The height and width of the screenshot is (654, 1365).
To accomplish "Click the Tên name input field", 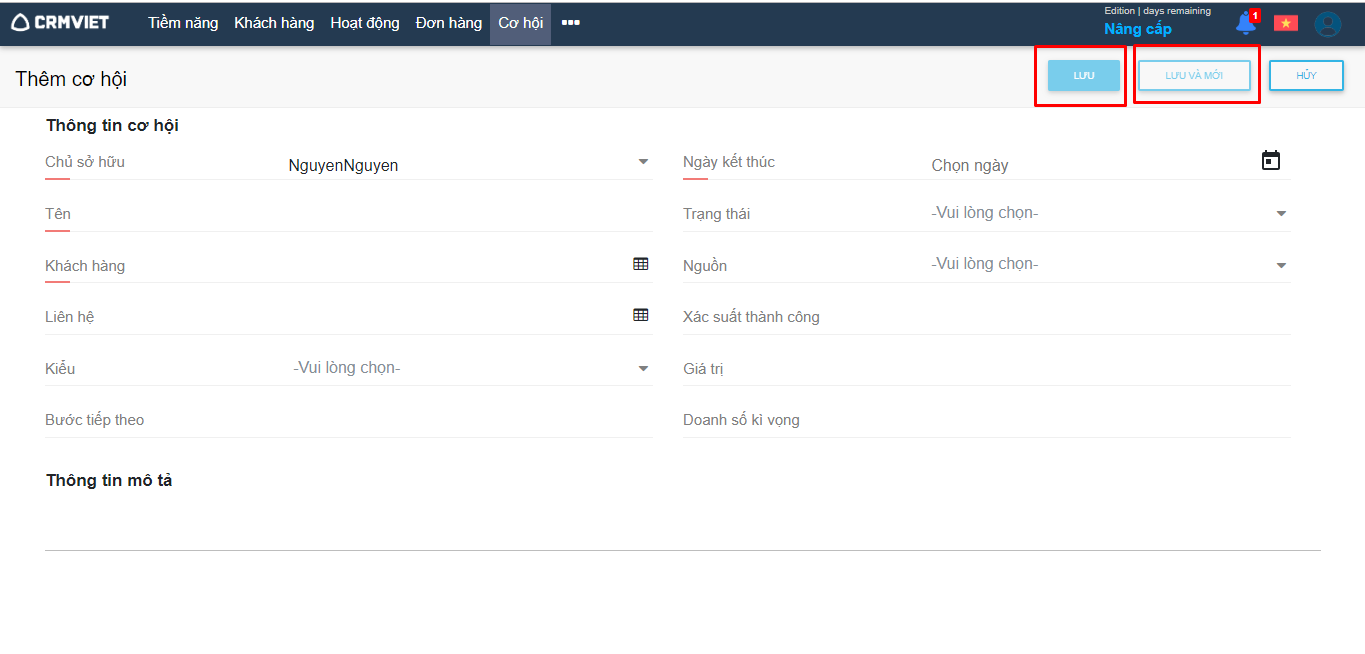I will (x=360, y=214).
